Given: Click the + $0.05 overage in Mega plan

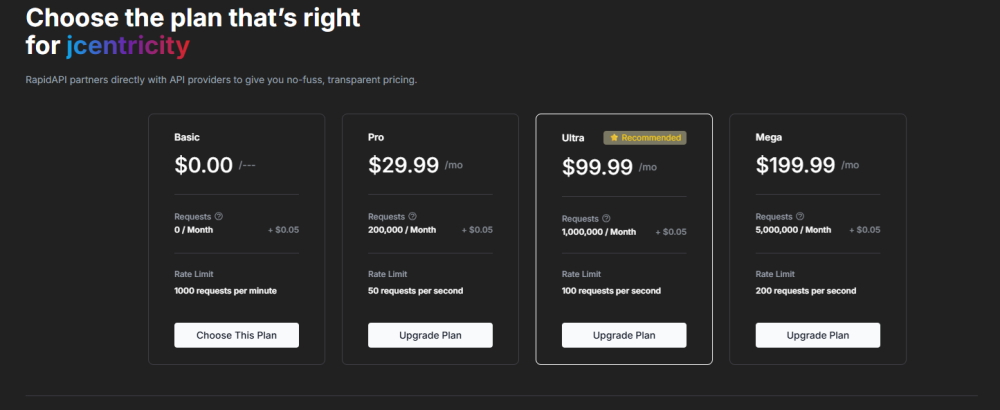Looking at the screenshot, I should pyautogui.click(x=865, y=230).
